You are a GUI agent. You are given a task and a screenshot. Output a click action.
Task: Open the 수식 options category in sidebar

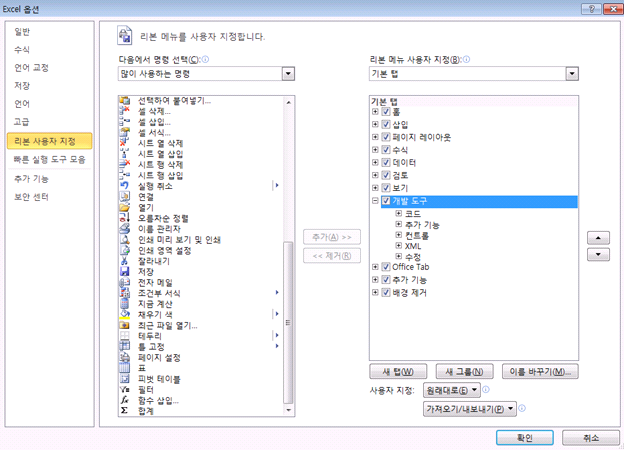coord(22,50)
